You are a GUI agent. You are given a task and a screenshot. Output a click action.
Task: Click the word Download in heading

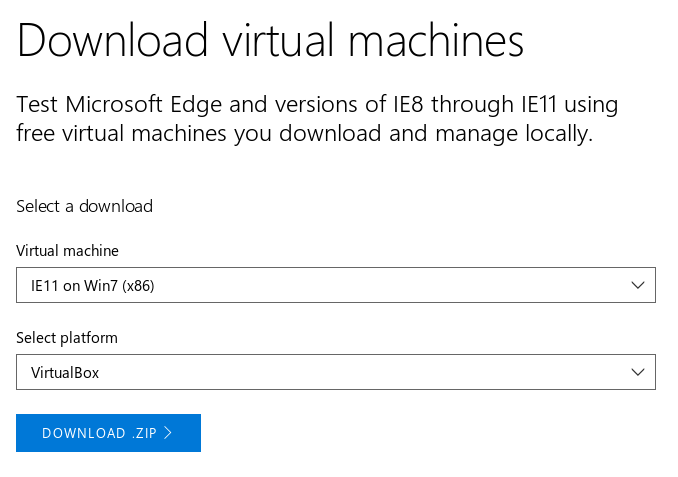pos(112,40)
